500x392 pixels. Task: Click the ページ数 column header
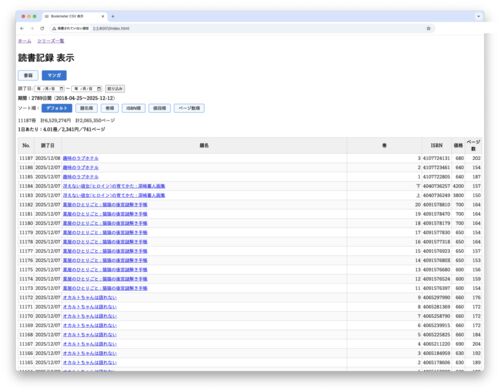pos(473,145)
